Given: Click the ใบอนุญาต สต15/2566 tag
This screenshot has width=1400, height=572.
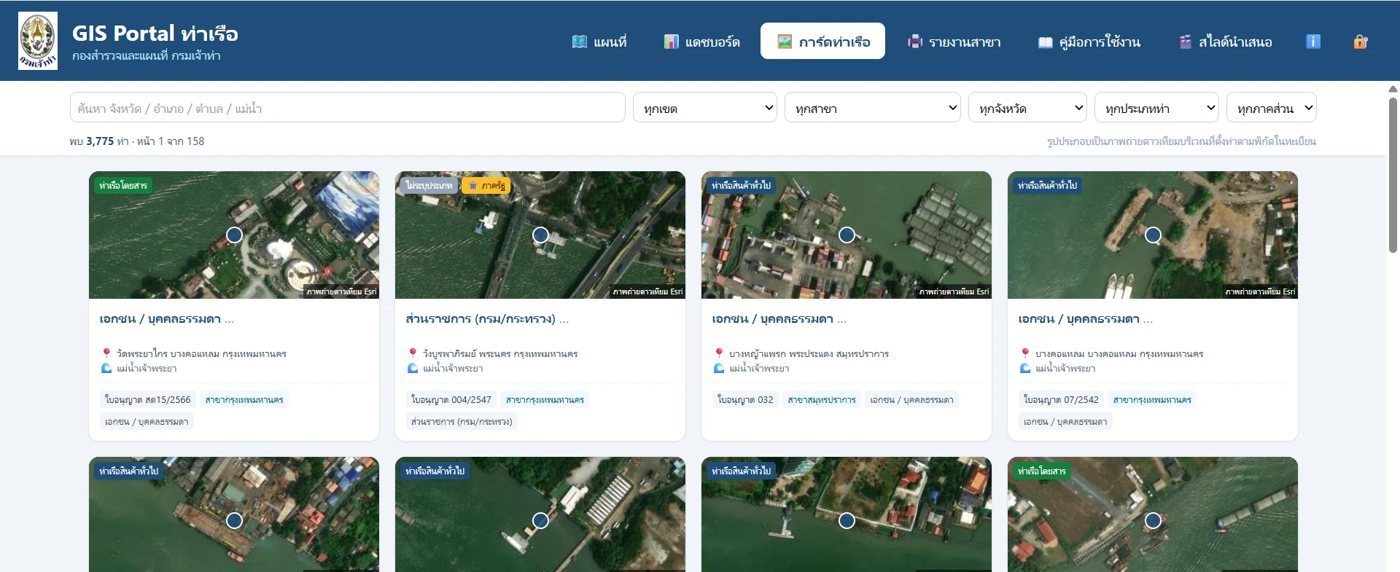Looking at the screenshot, I should coord(146,400).
